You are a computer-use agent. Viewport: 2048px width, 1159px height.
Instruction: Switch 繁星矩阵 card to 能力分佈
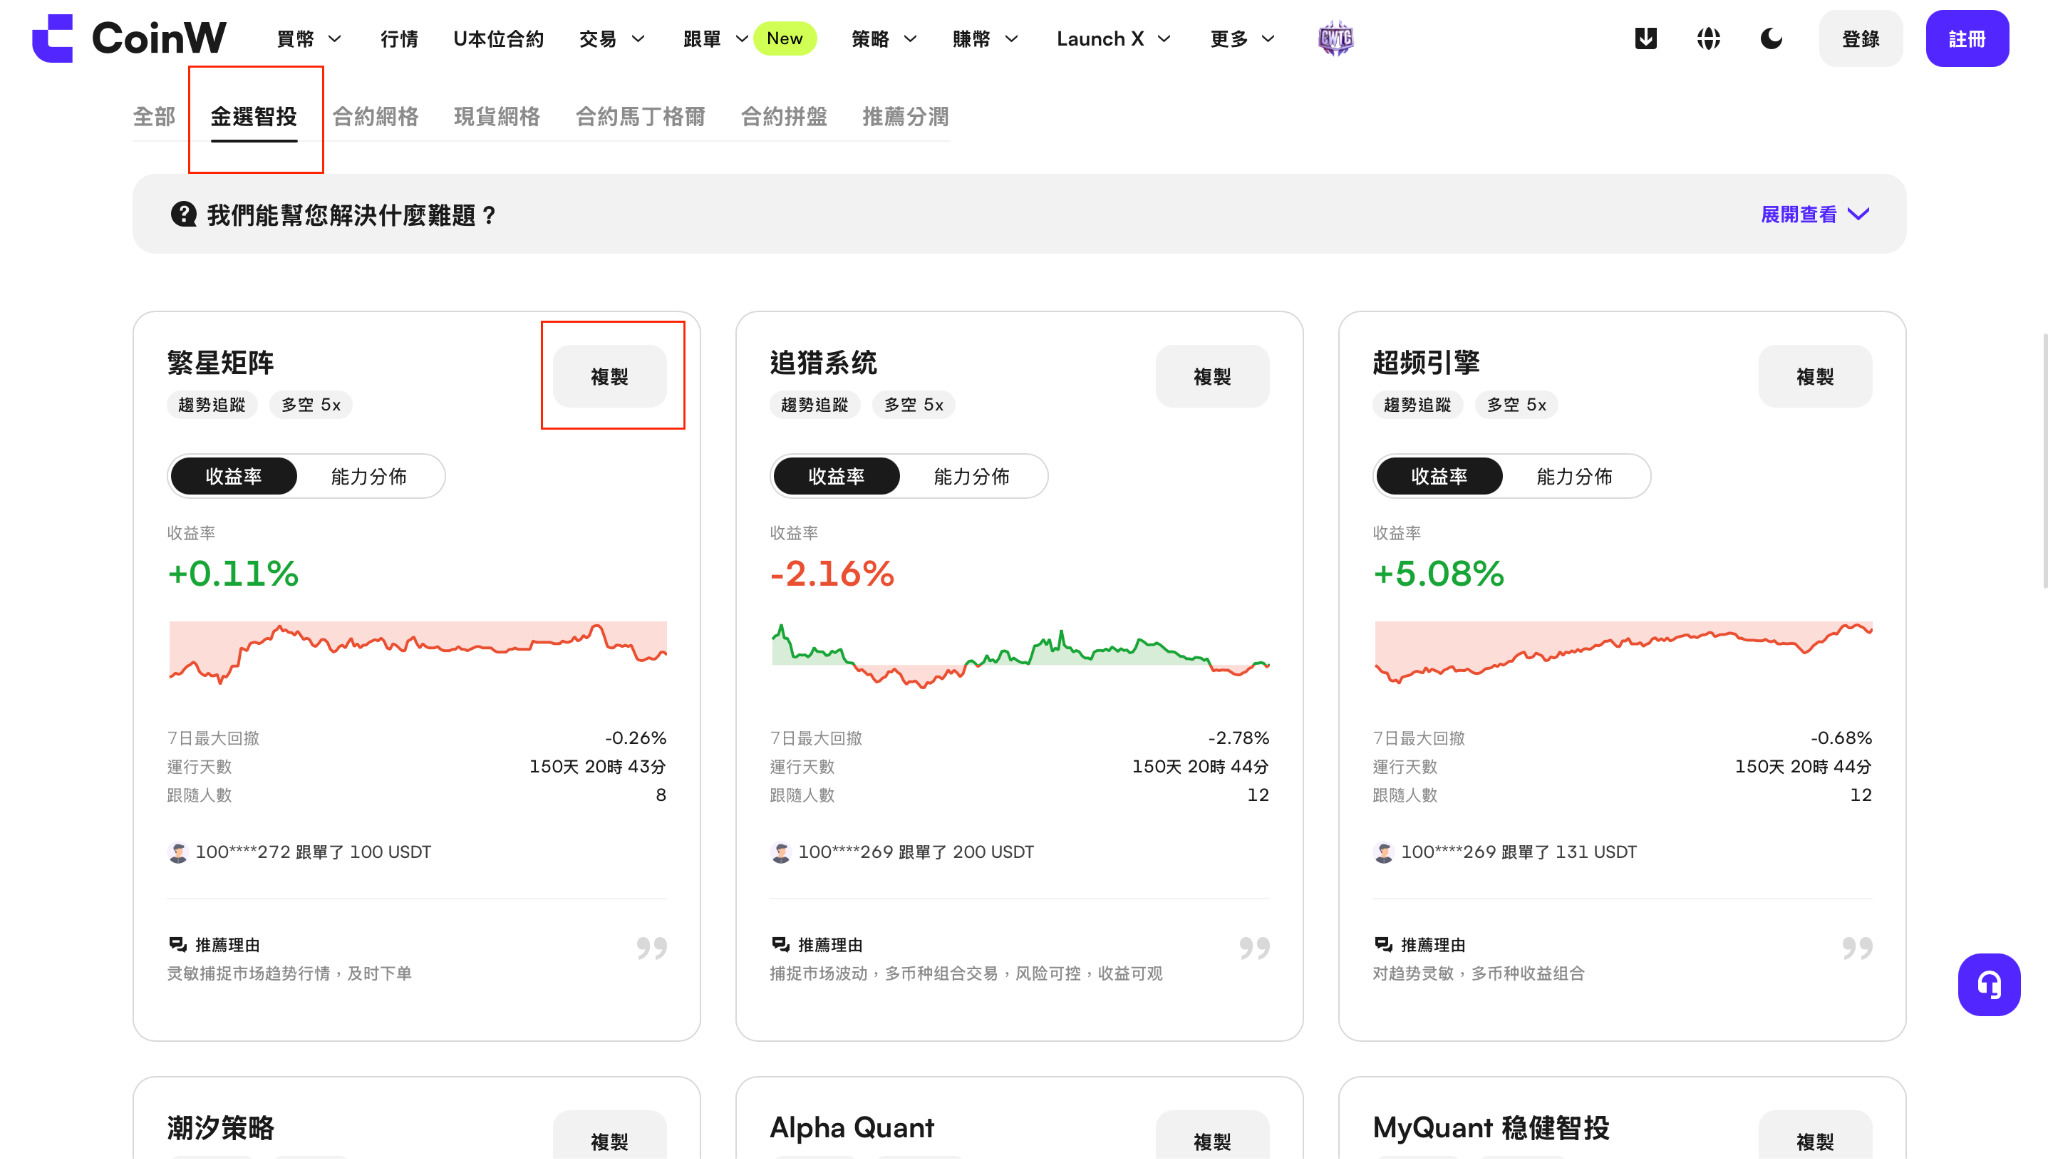(x=369, y=476)
